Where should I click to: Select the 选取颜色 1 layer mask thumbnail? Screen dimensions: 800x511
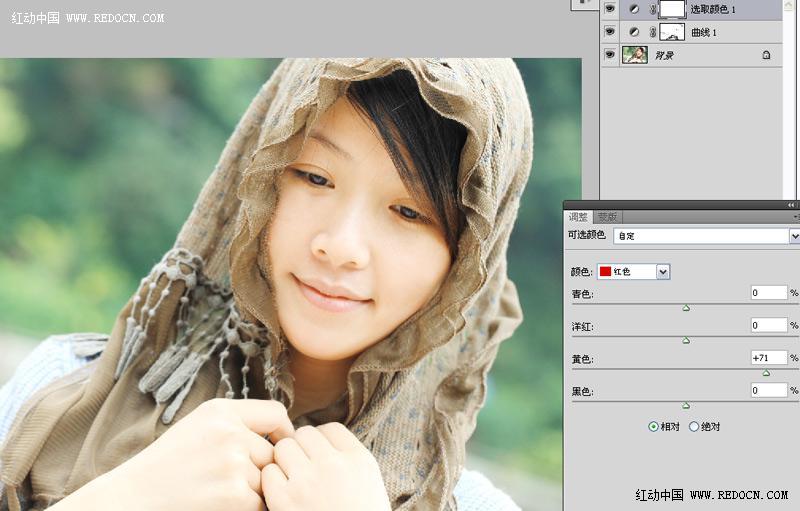click(x=672, y=9)
